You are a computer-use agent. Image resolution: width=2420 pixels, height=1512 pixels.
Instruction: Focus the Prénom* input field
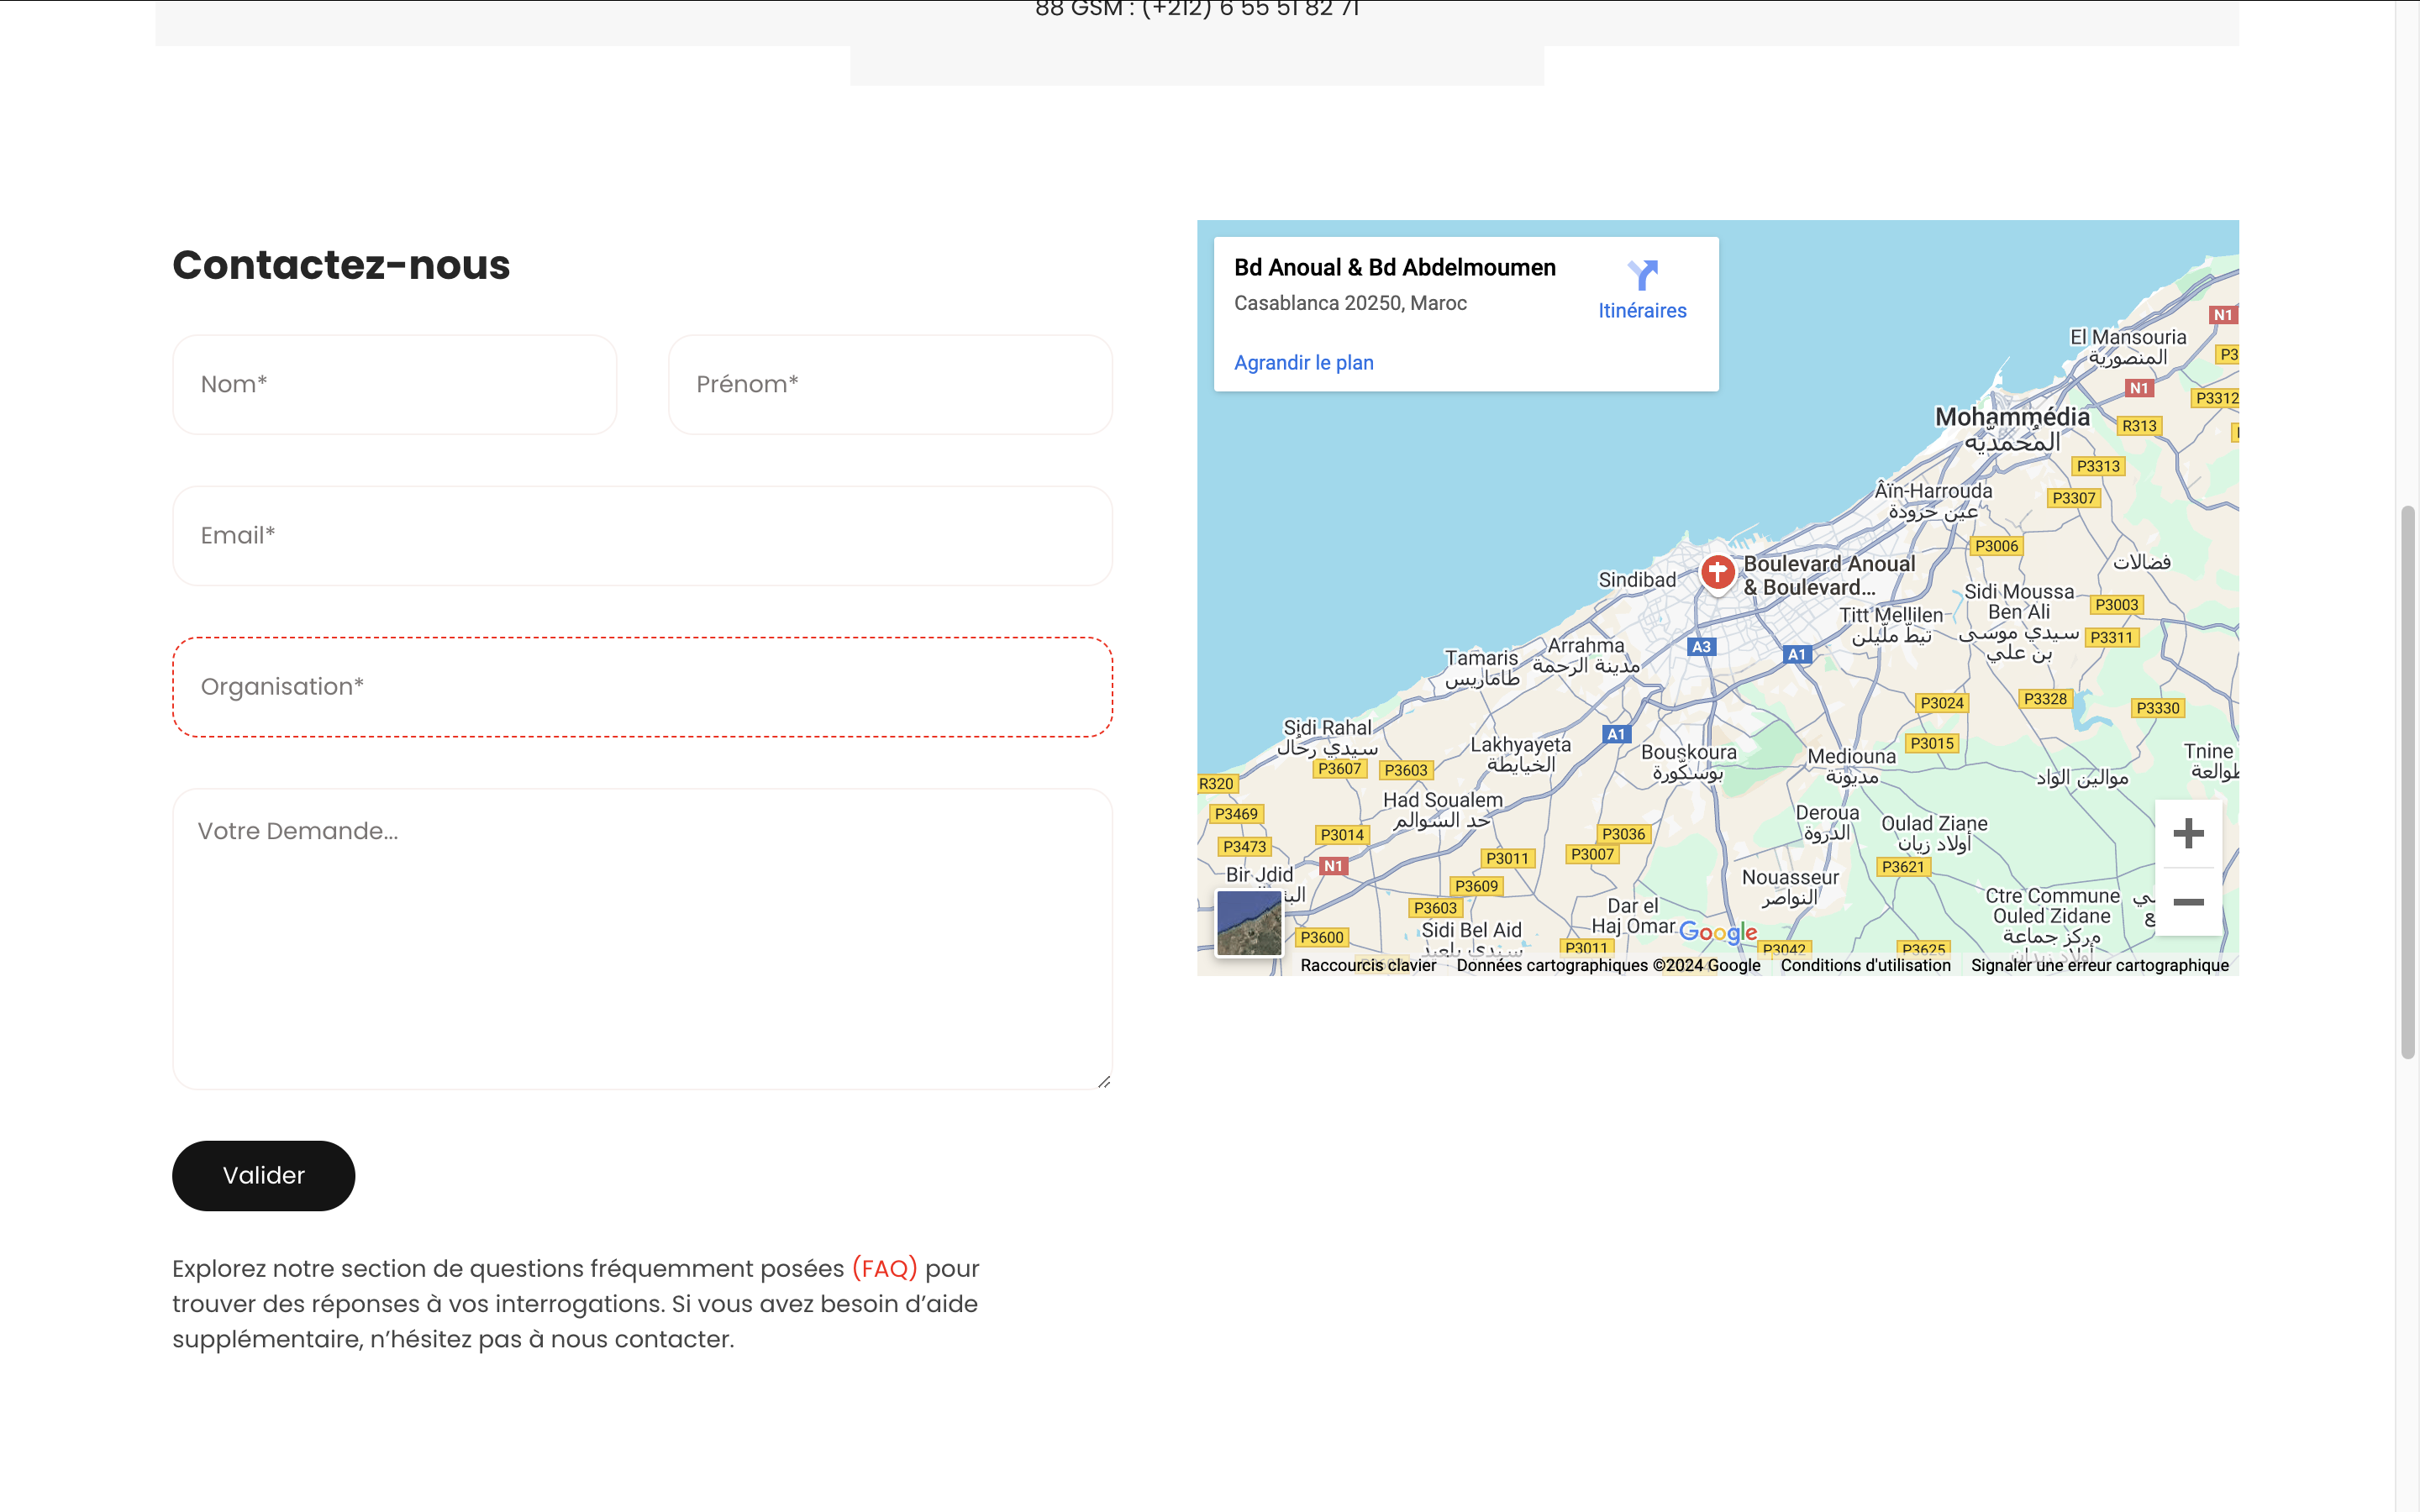pyautogui.click(x=890, y=384)
